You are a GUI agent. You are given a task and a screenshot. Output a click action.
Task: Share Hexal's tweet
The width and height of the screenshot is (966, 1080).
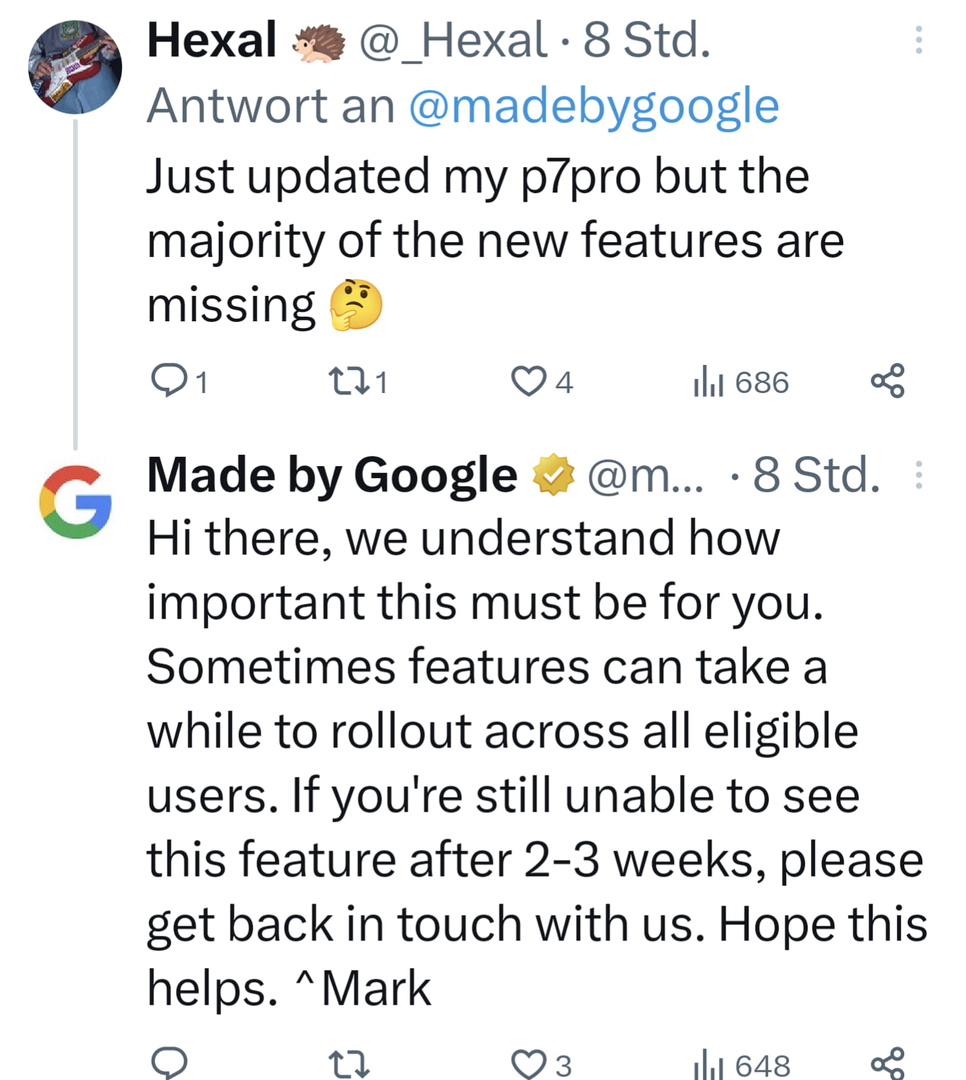point(887,381)
